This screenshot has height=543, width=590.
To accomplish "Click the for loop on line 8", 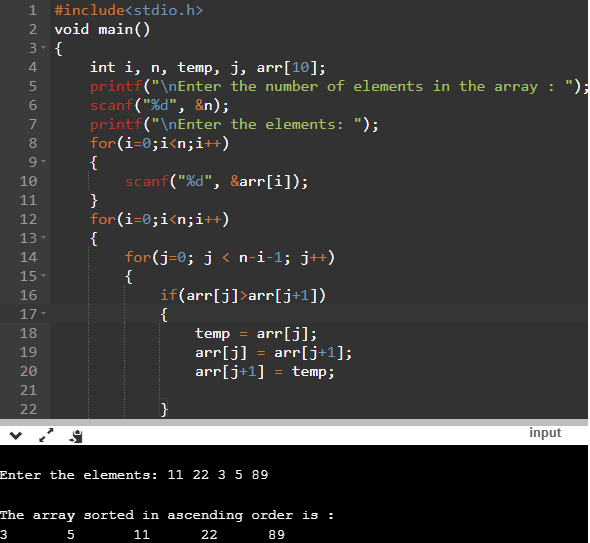I will point(159,144).
